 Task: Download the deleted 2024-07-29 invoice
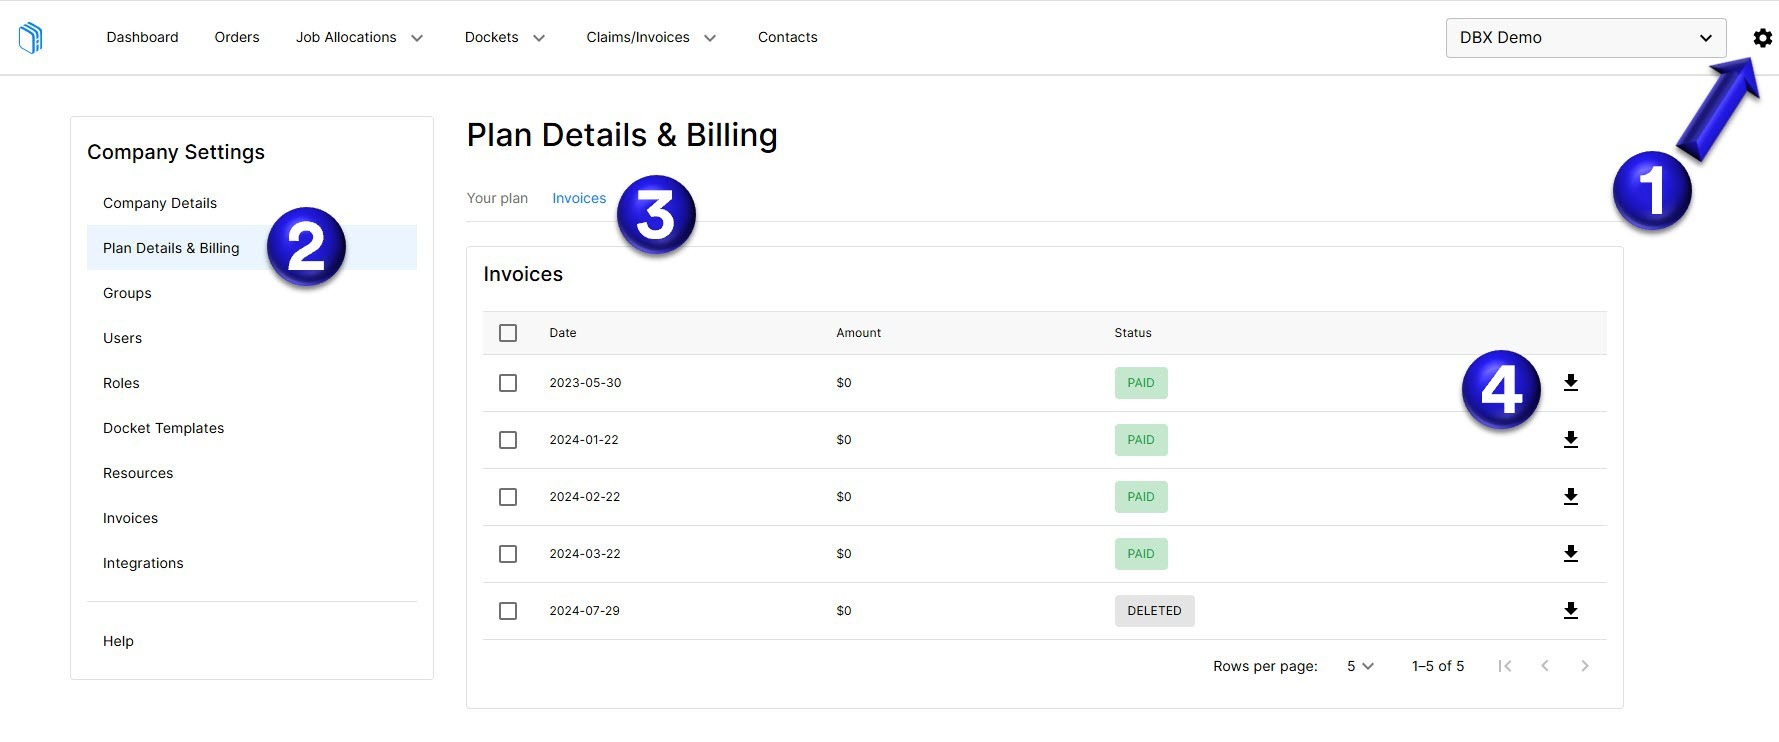(1570, 611)
